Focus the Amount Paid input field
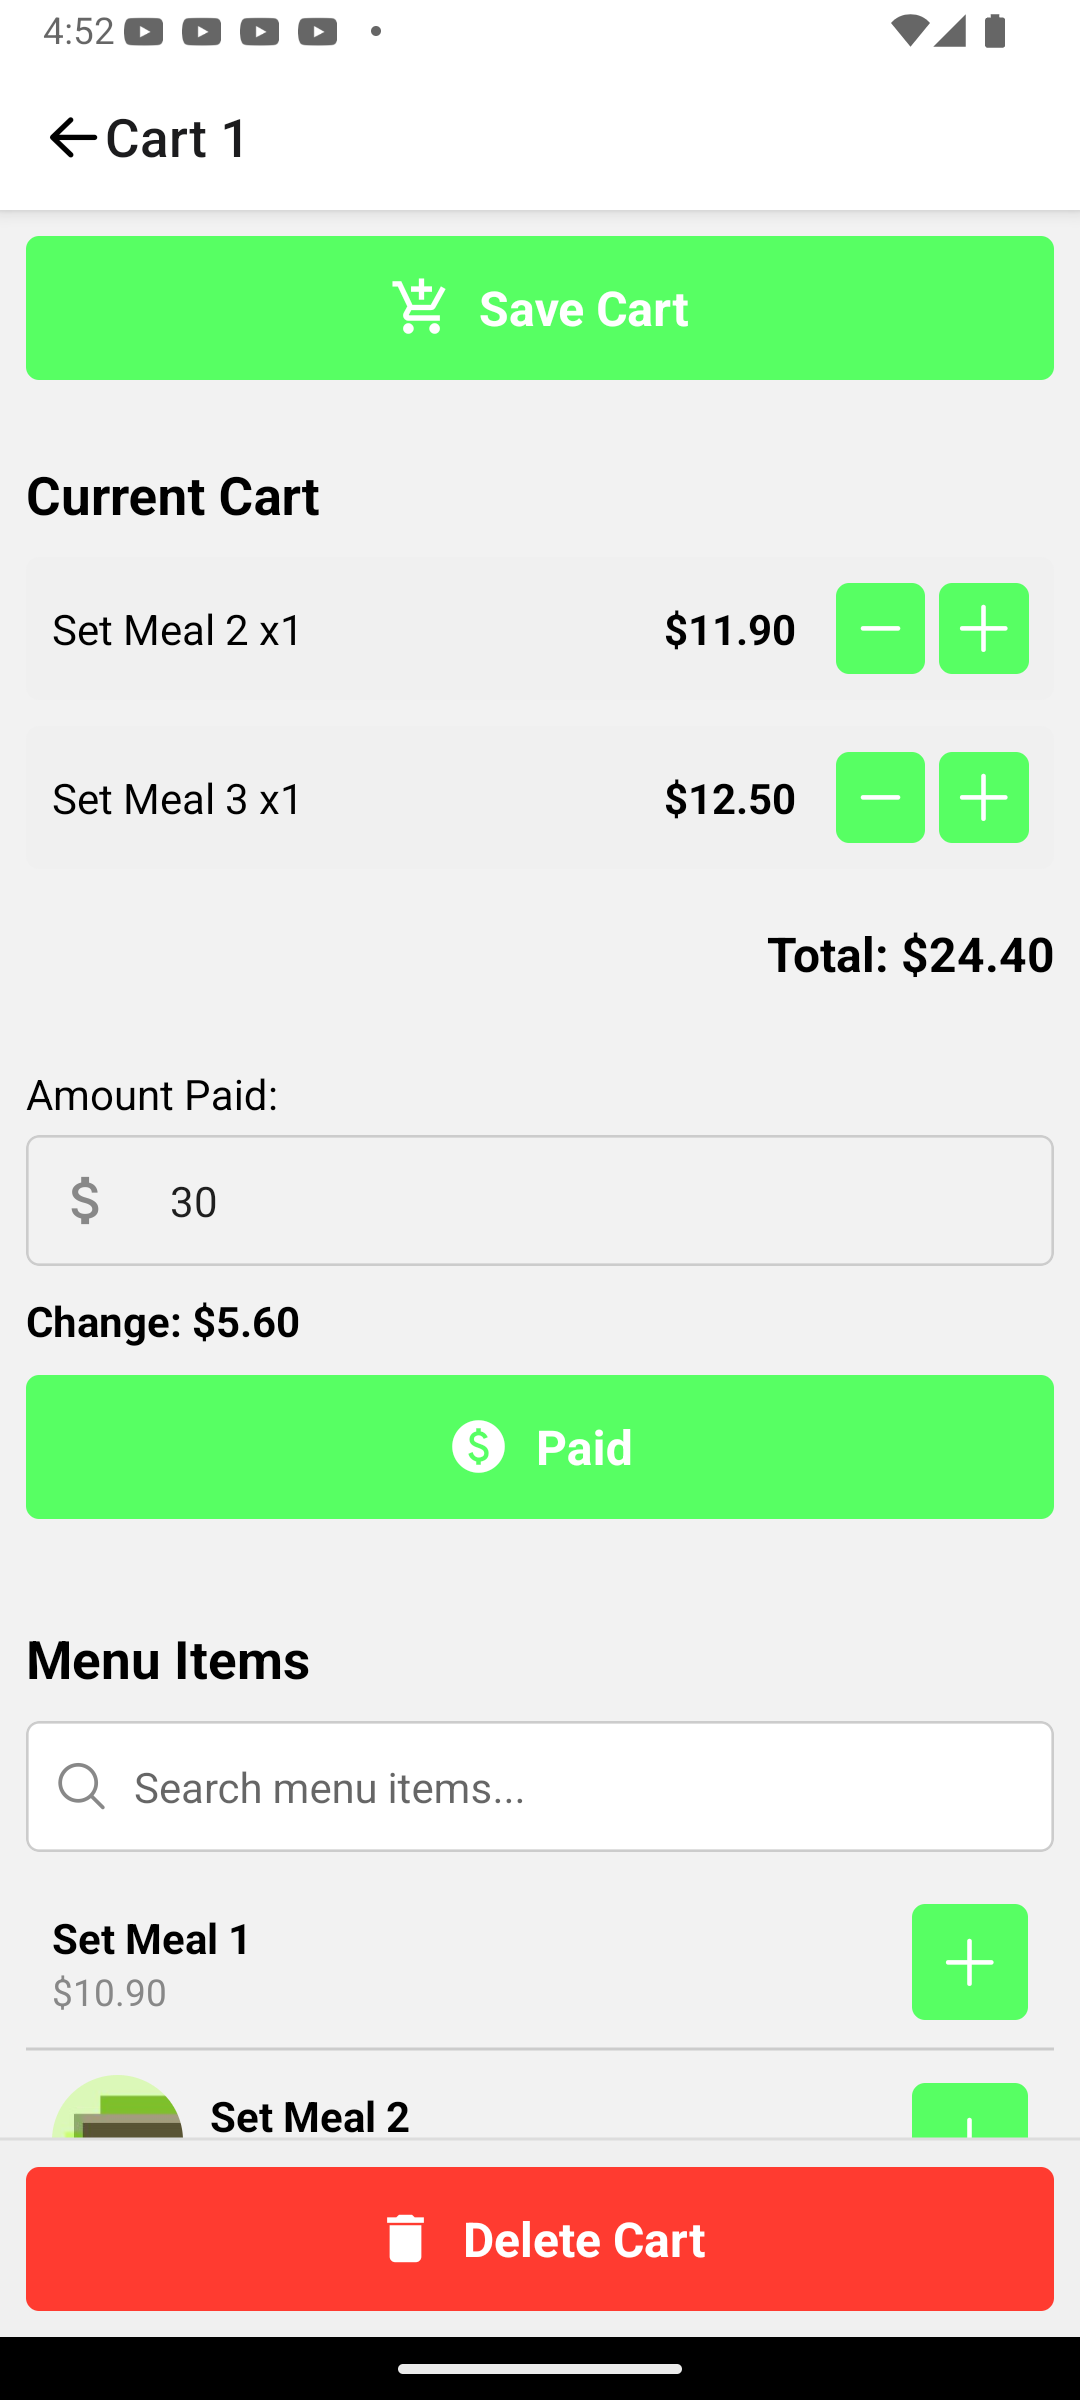 coord(600,1201)
